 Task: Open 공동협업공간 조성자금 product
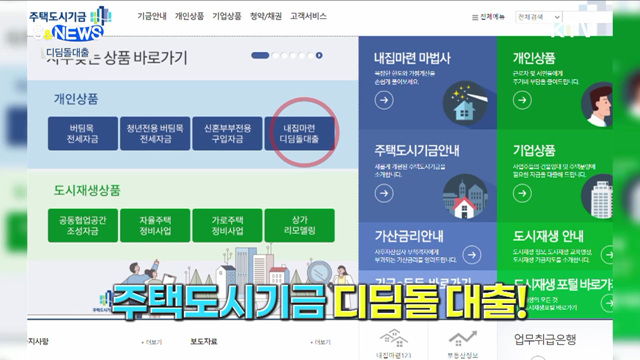pos(83,225)
